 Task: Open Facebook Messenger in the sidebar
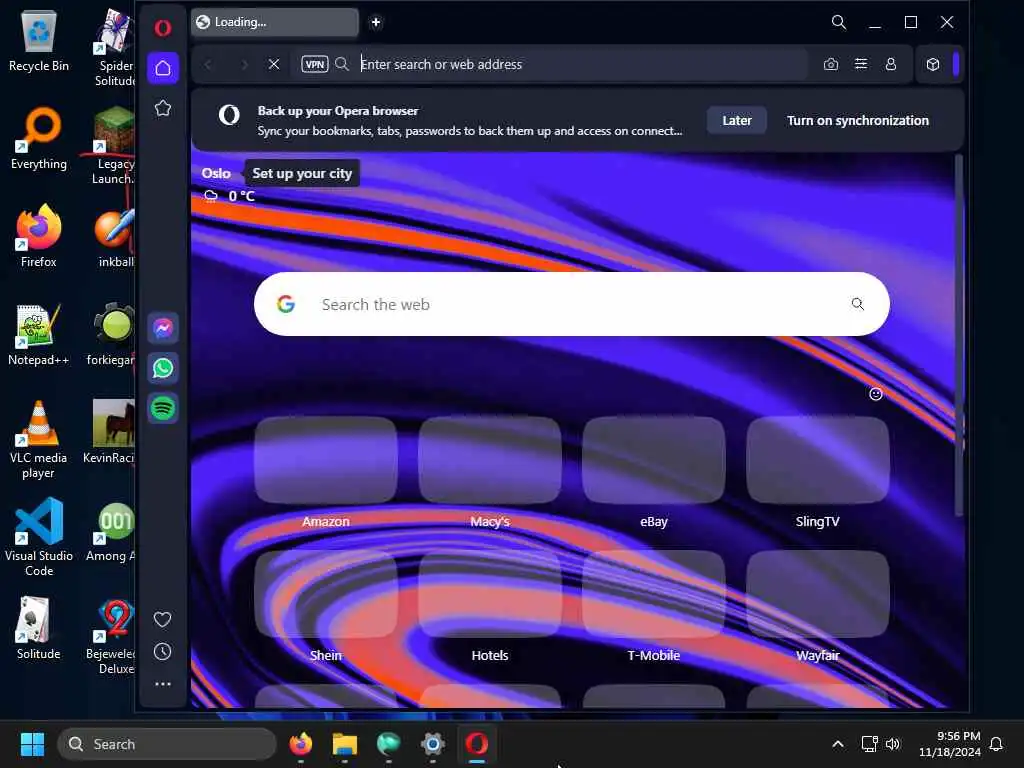163,328
